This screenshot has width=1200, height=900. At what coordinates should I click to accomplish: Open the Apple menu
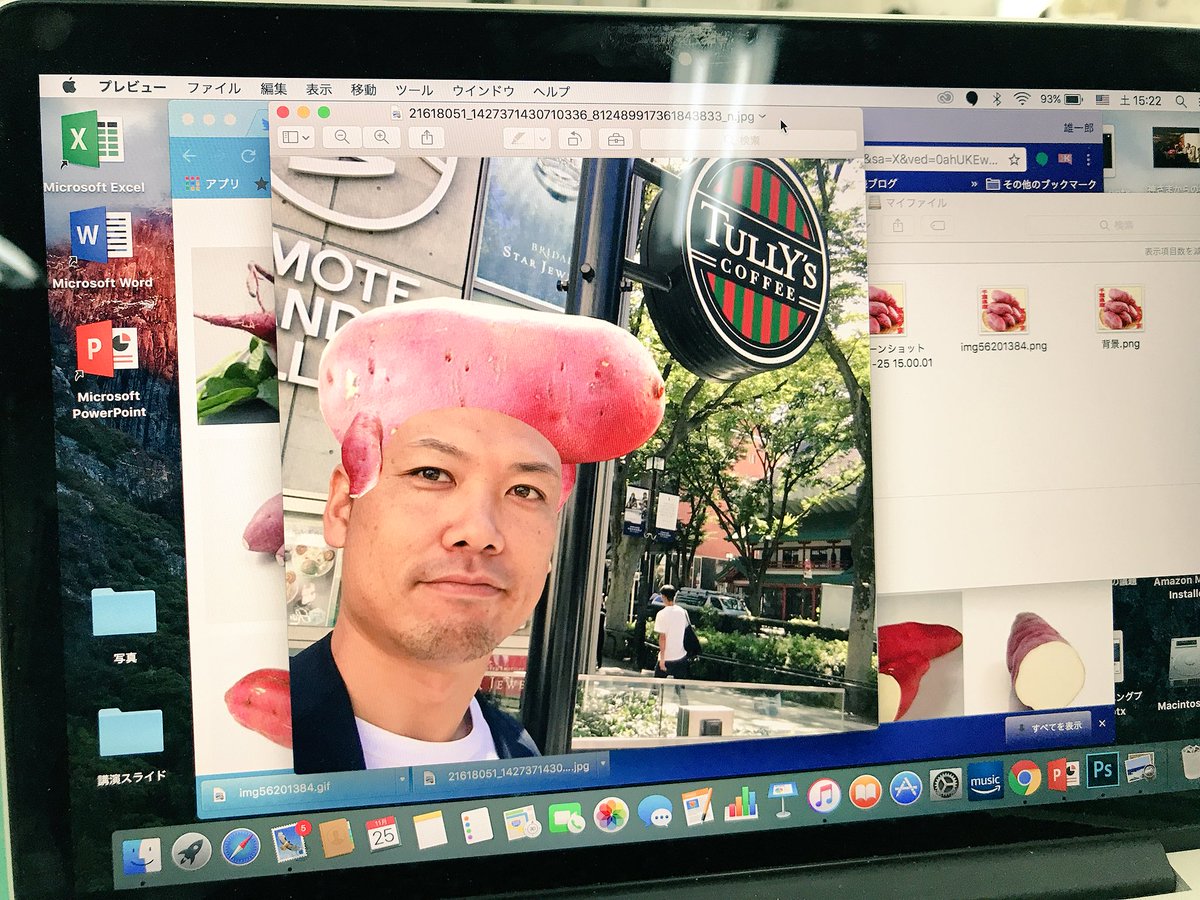[x=69, y=86]
